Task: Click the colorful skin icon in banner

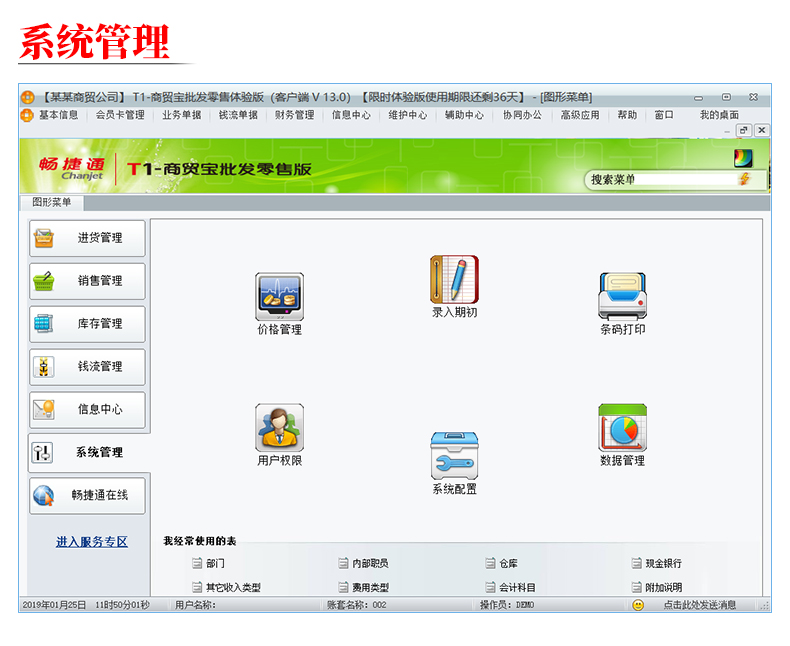Action: click(x=743, y=157)
